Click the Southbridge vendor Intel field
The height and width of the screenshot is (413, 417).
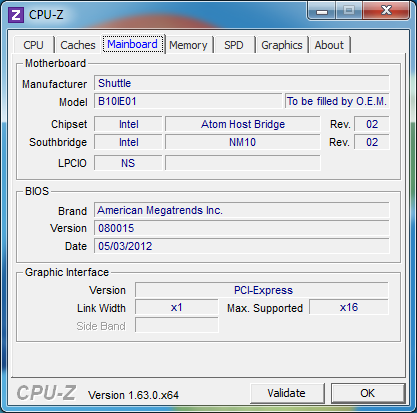[x=128, y=142]
